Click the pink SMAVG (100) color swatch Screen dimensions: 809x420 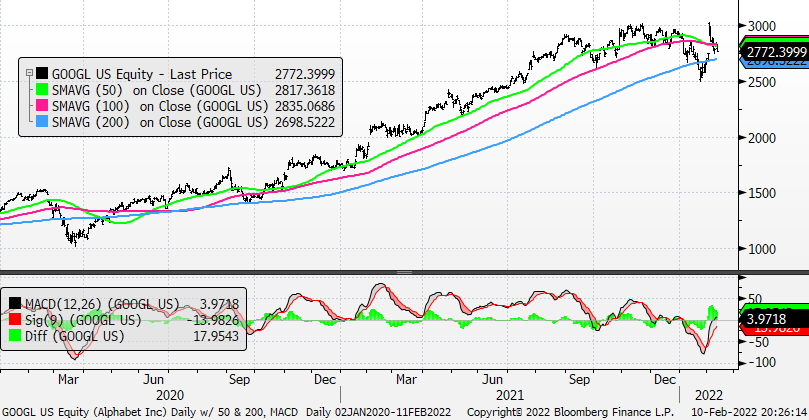pos(42,106)
